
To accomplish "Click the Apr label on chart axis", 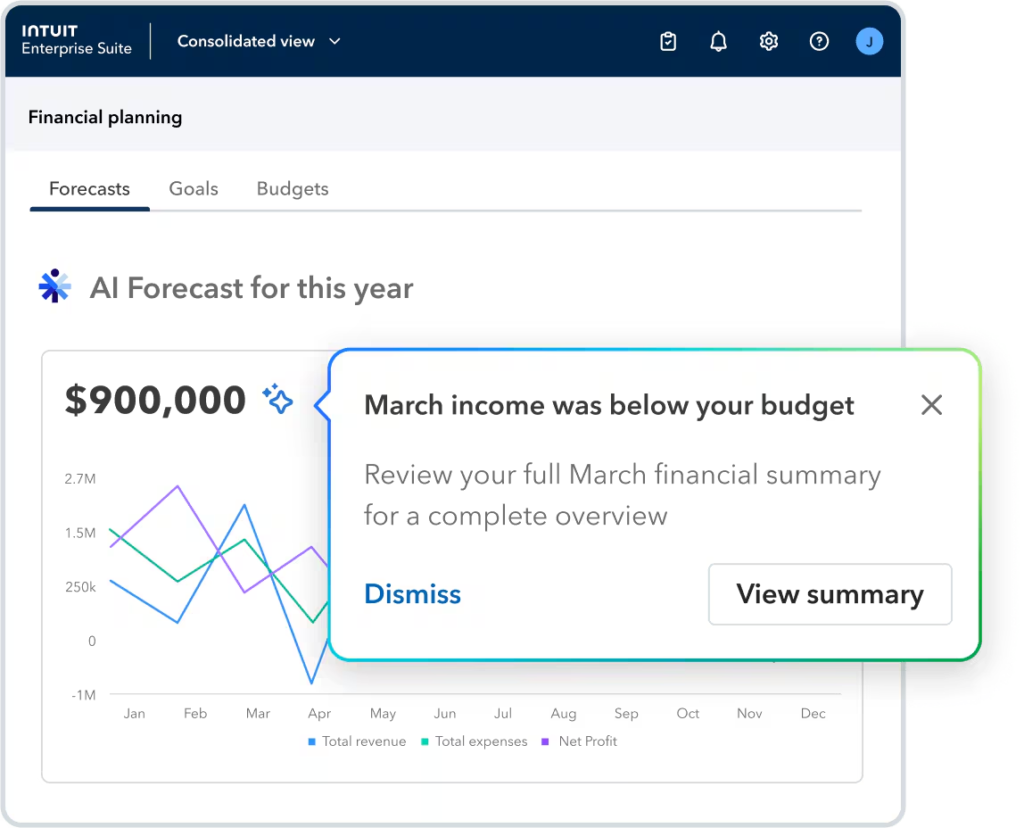I will click(319, 714).
